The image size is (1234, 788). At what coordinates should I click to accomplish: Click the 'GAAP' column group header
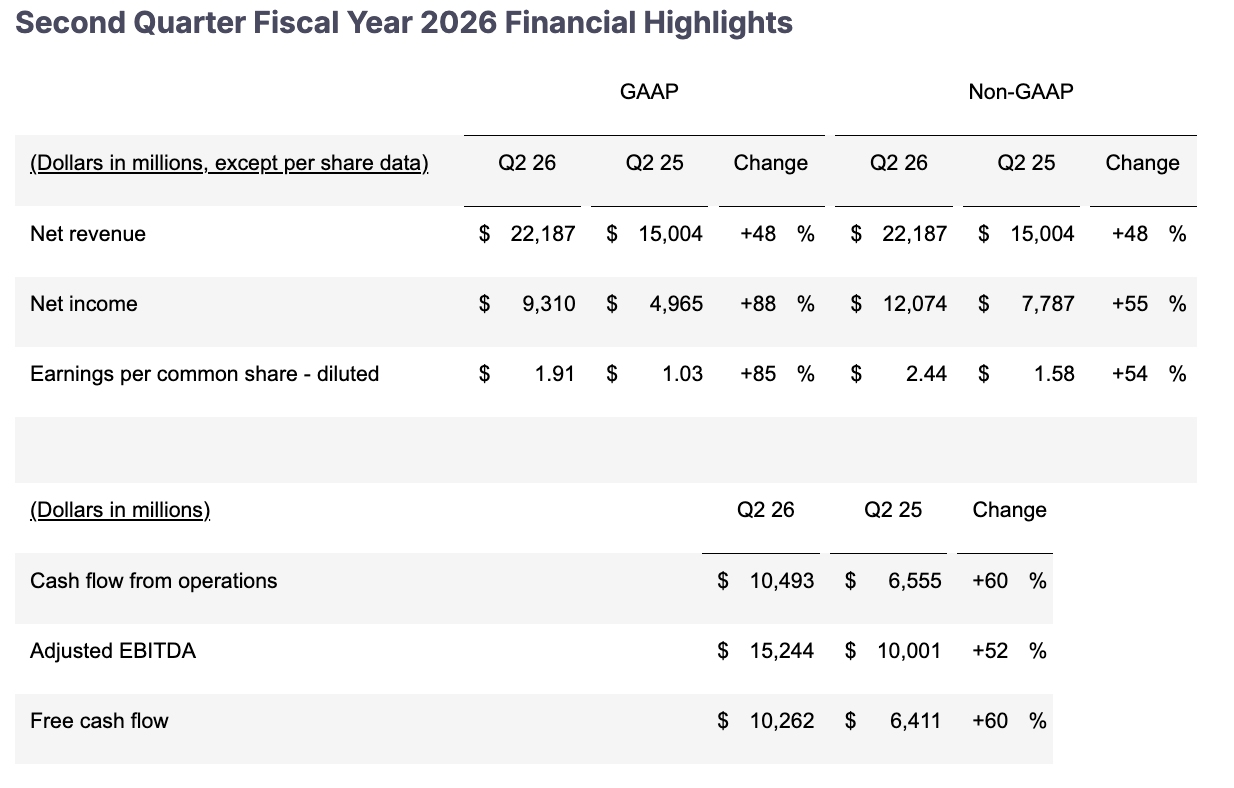coord(649,92)
